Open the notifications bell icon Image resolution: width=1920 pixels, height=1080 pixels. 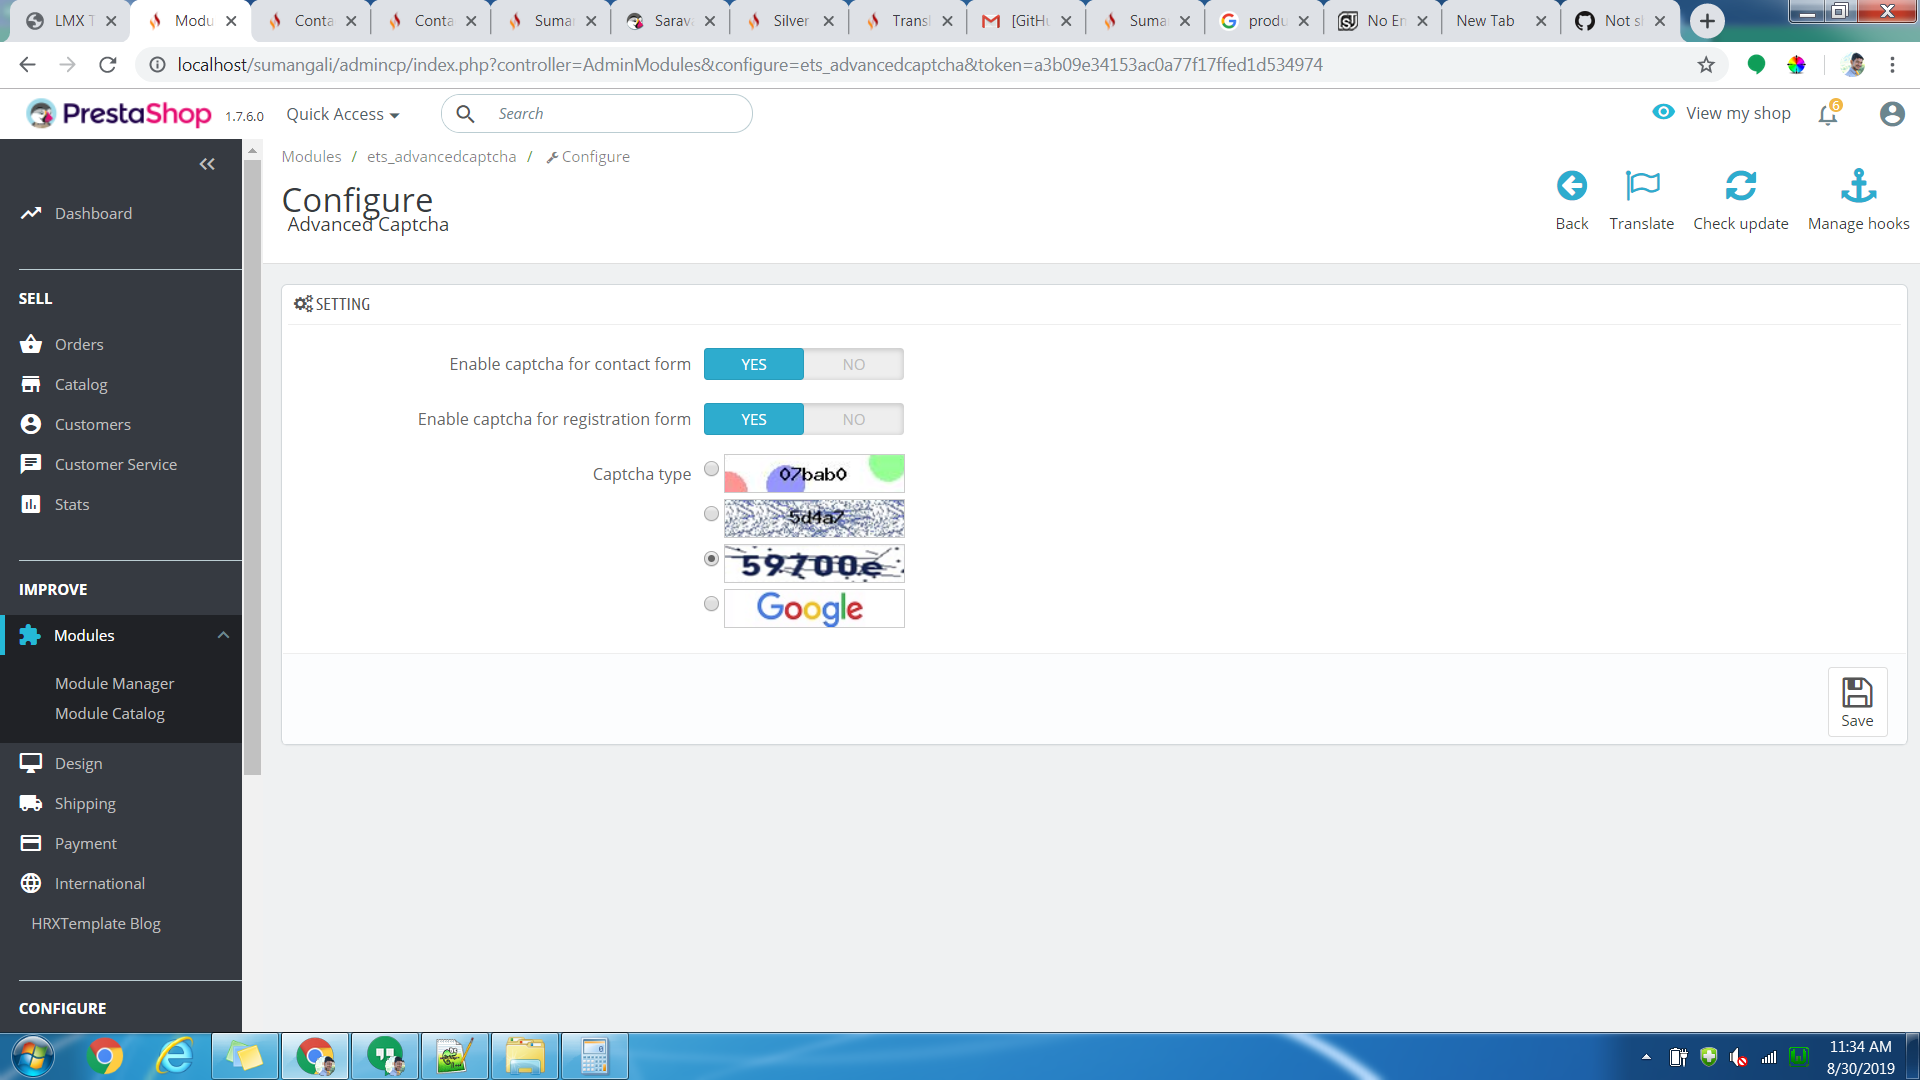1828,113
